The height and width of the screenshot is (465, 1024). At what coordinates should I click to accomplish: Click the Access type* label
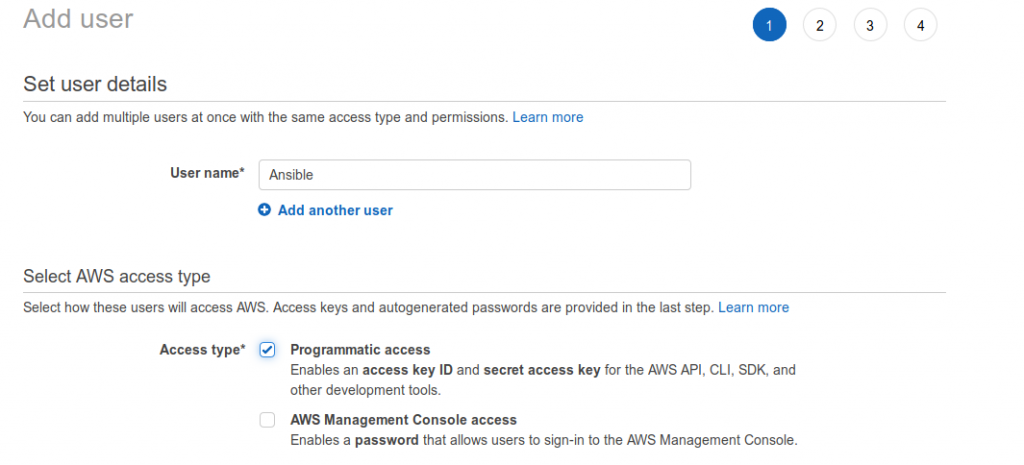click(202, 350)
